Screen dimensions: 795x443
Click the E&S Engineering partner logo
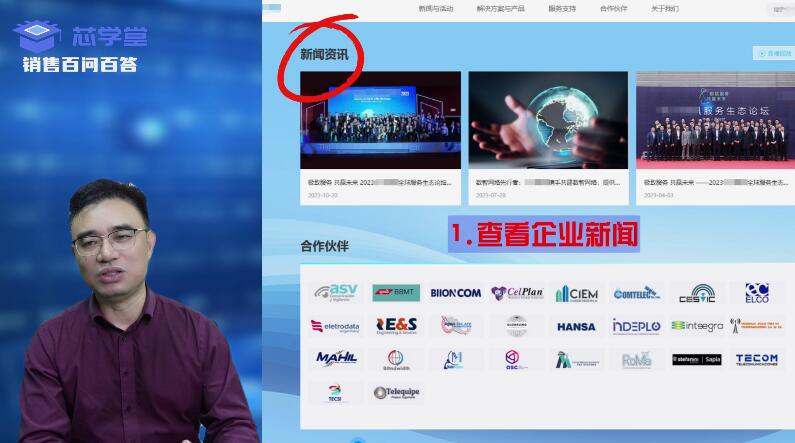pyautogui.click(x=396, y=326)
